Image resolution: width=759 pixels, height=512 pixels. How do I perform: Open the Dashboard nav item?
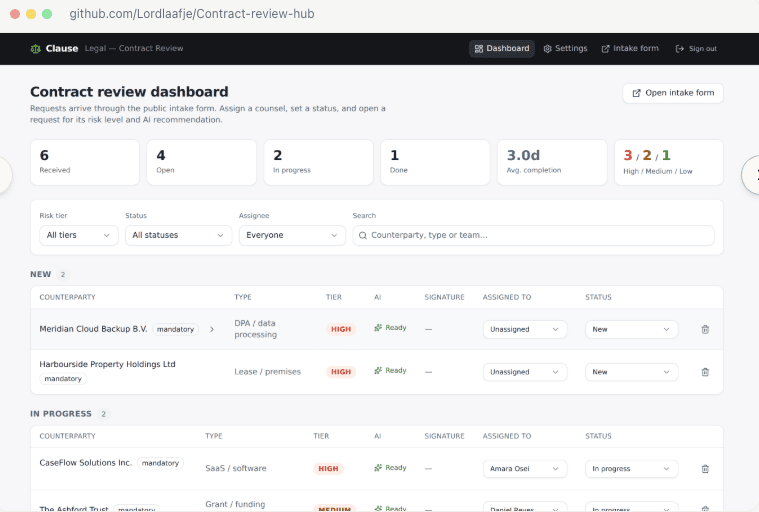click(502, 48)
